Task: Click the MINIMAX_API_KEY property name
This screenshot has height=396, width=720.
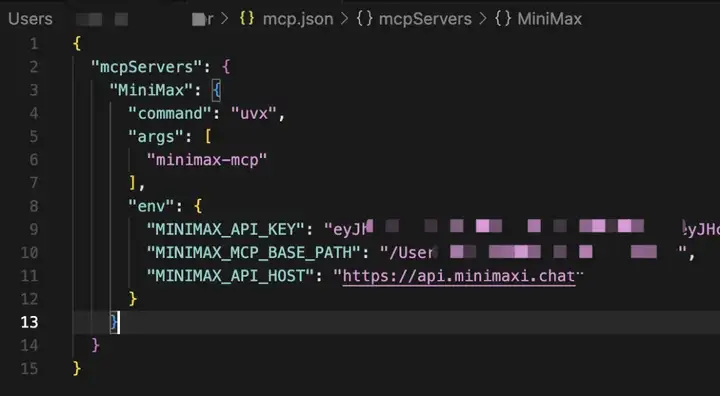Action: (x=225, y=229)
